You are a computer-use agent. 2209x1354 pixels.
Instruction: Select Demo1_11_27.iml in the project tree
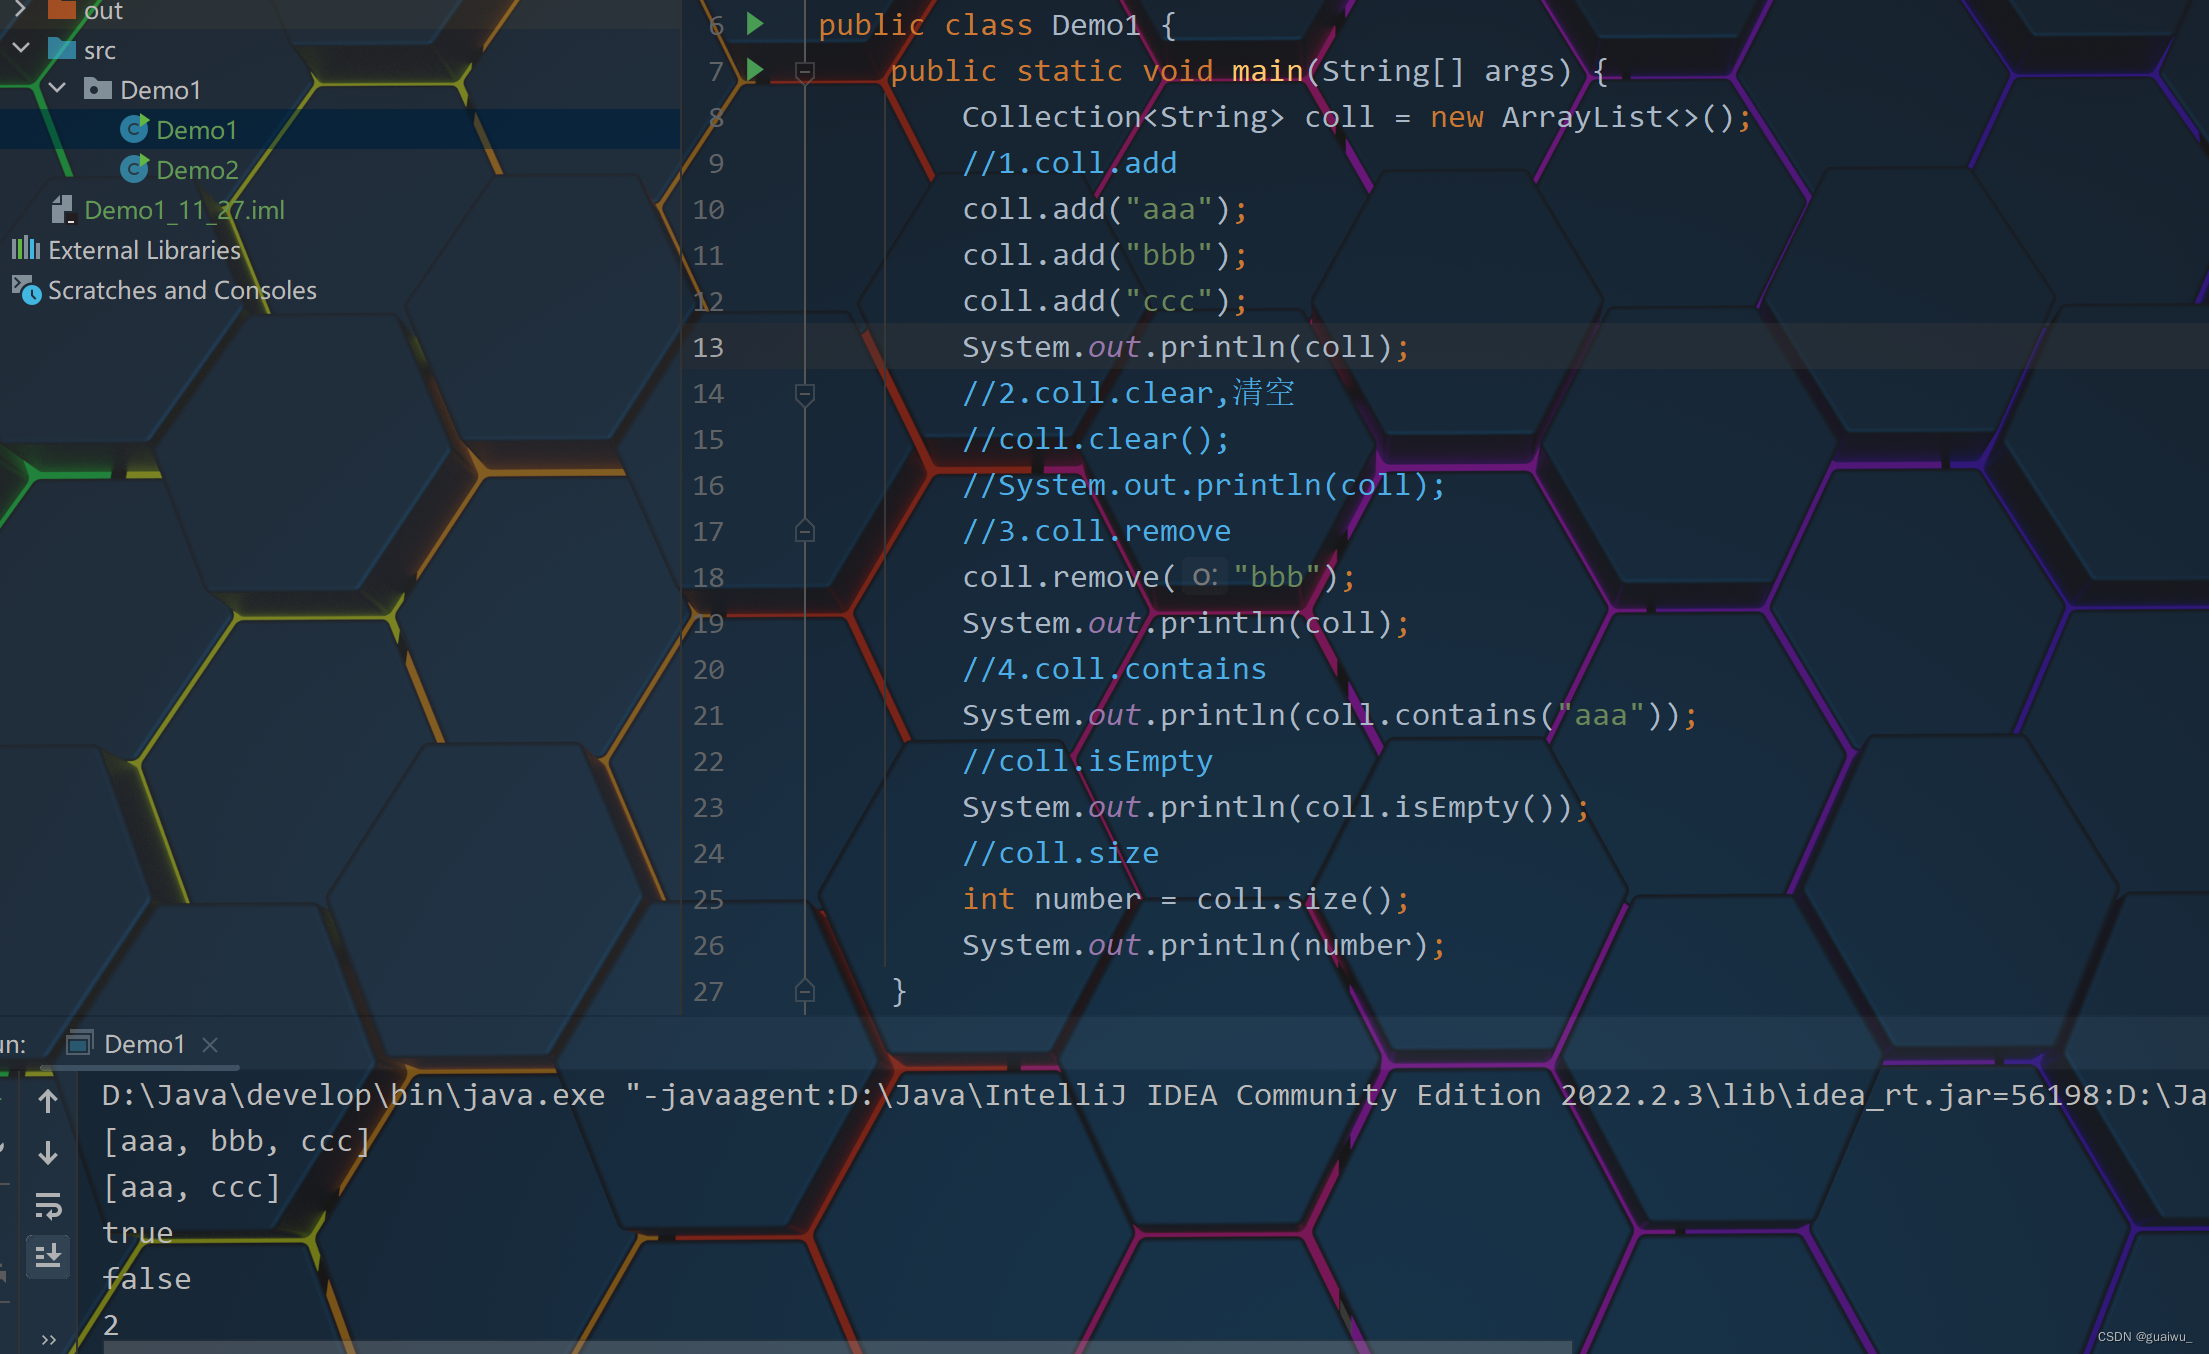[x=185, y=209]
